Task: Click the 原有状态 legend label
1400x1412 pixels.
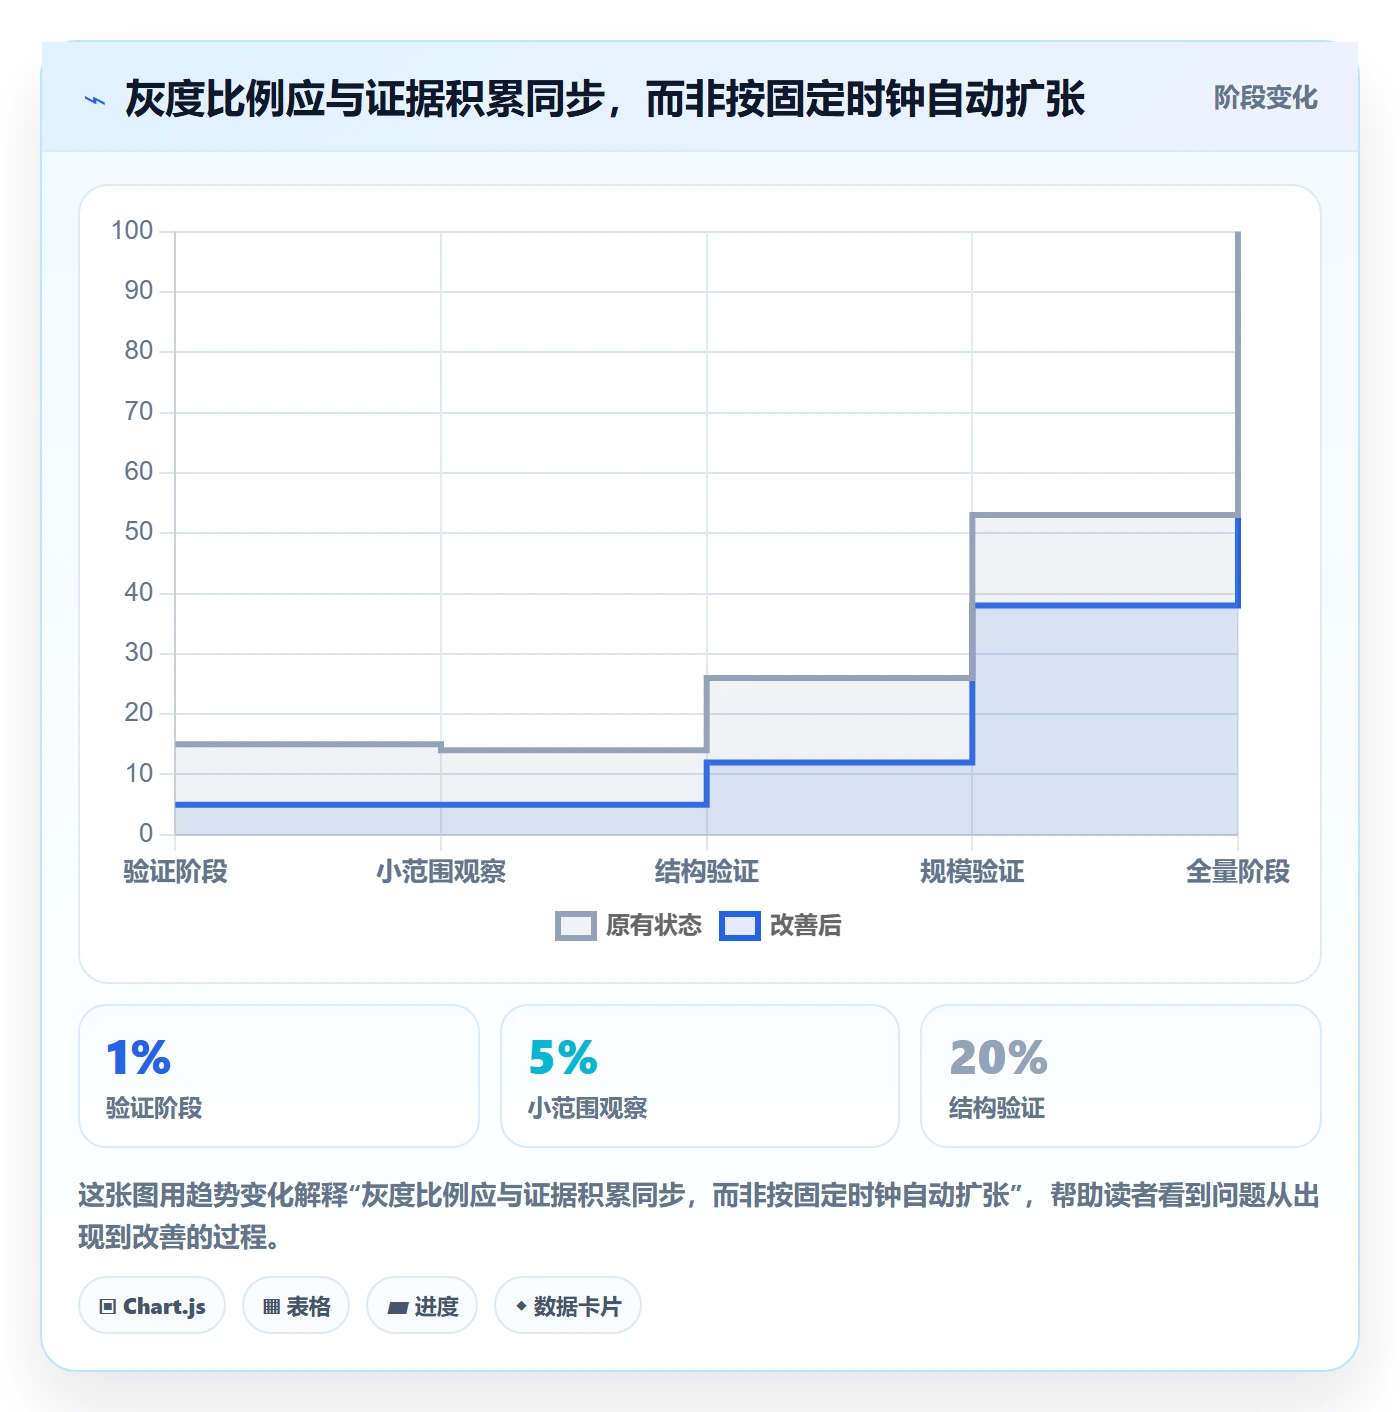Action: [654, 926]
